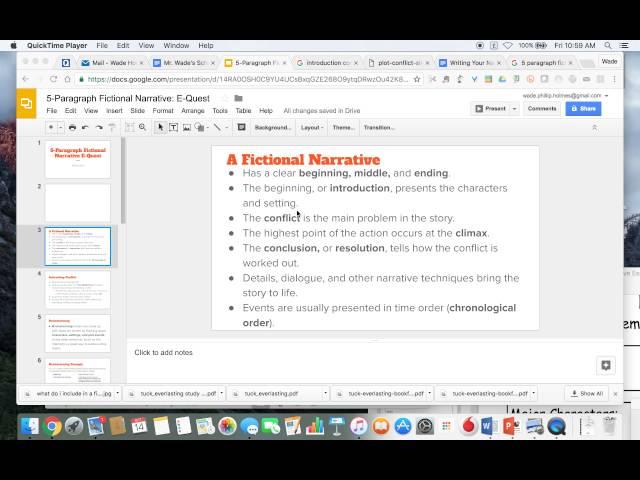Click the Spotlight search icon in menu bar
This screenshot has width=640, height=480.
point(608,45)
